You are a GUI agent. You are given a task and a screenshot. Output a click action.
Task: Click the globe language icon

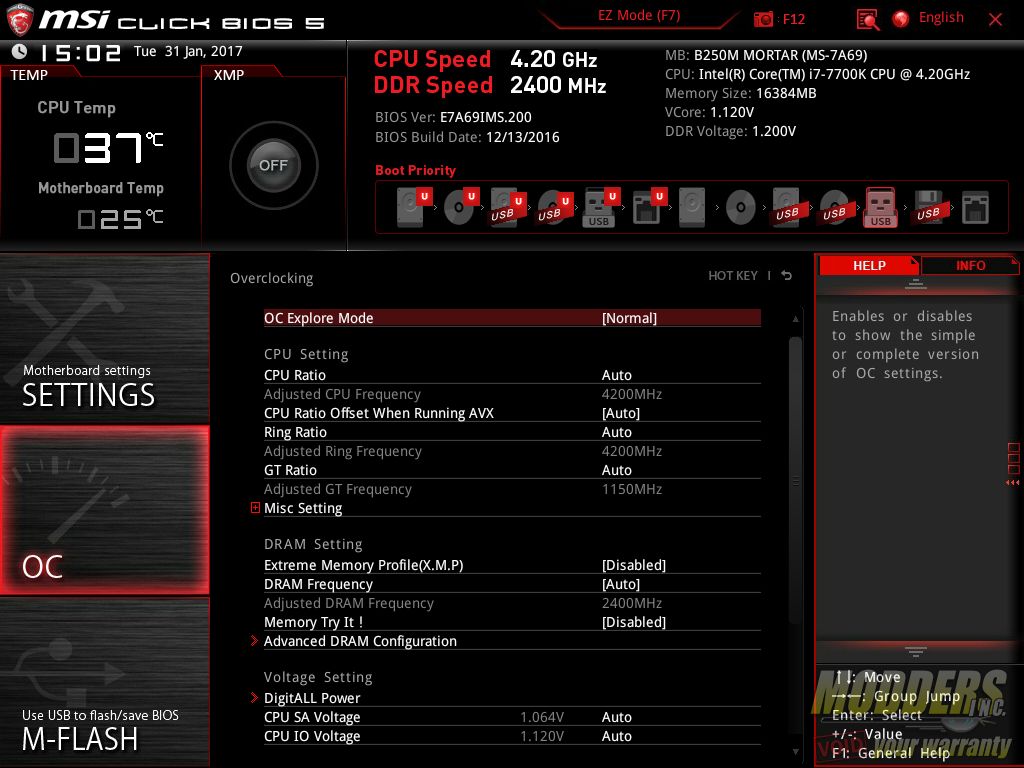[900, 19]
